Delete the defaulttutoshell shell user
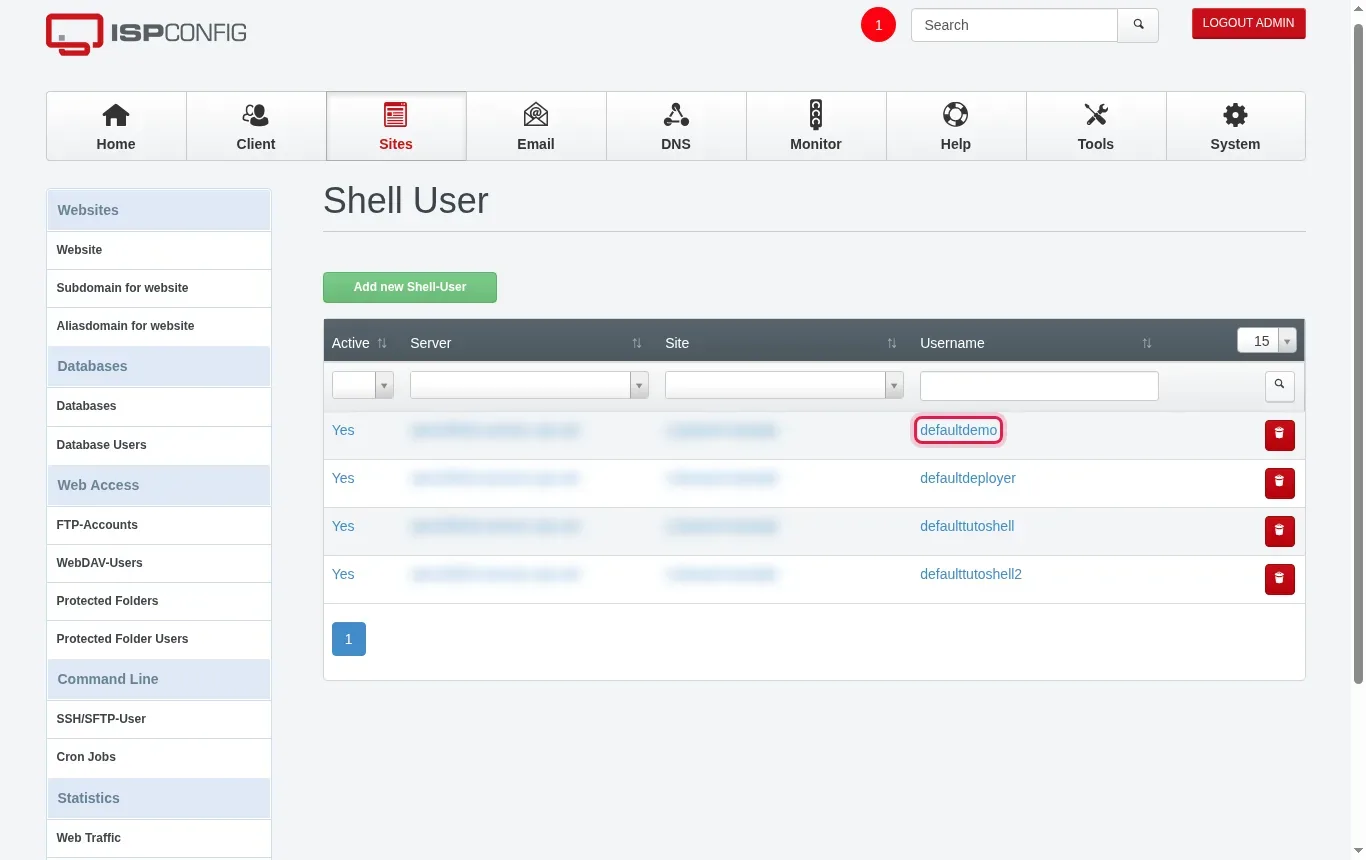This screenshot has width=1366, height=860. pyautogui.click(x=1280, y=531)
